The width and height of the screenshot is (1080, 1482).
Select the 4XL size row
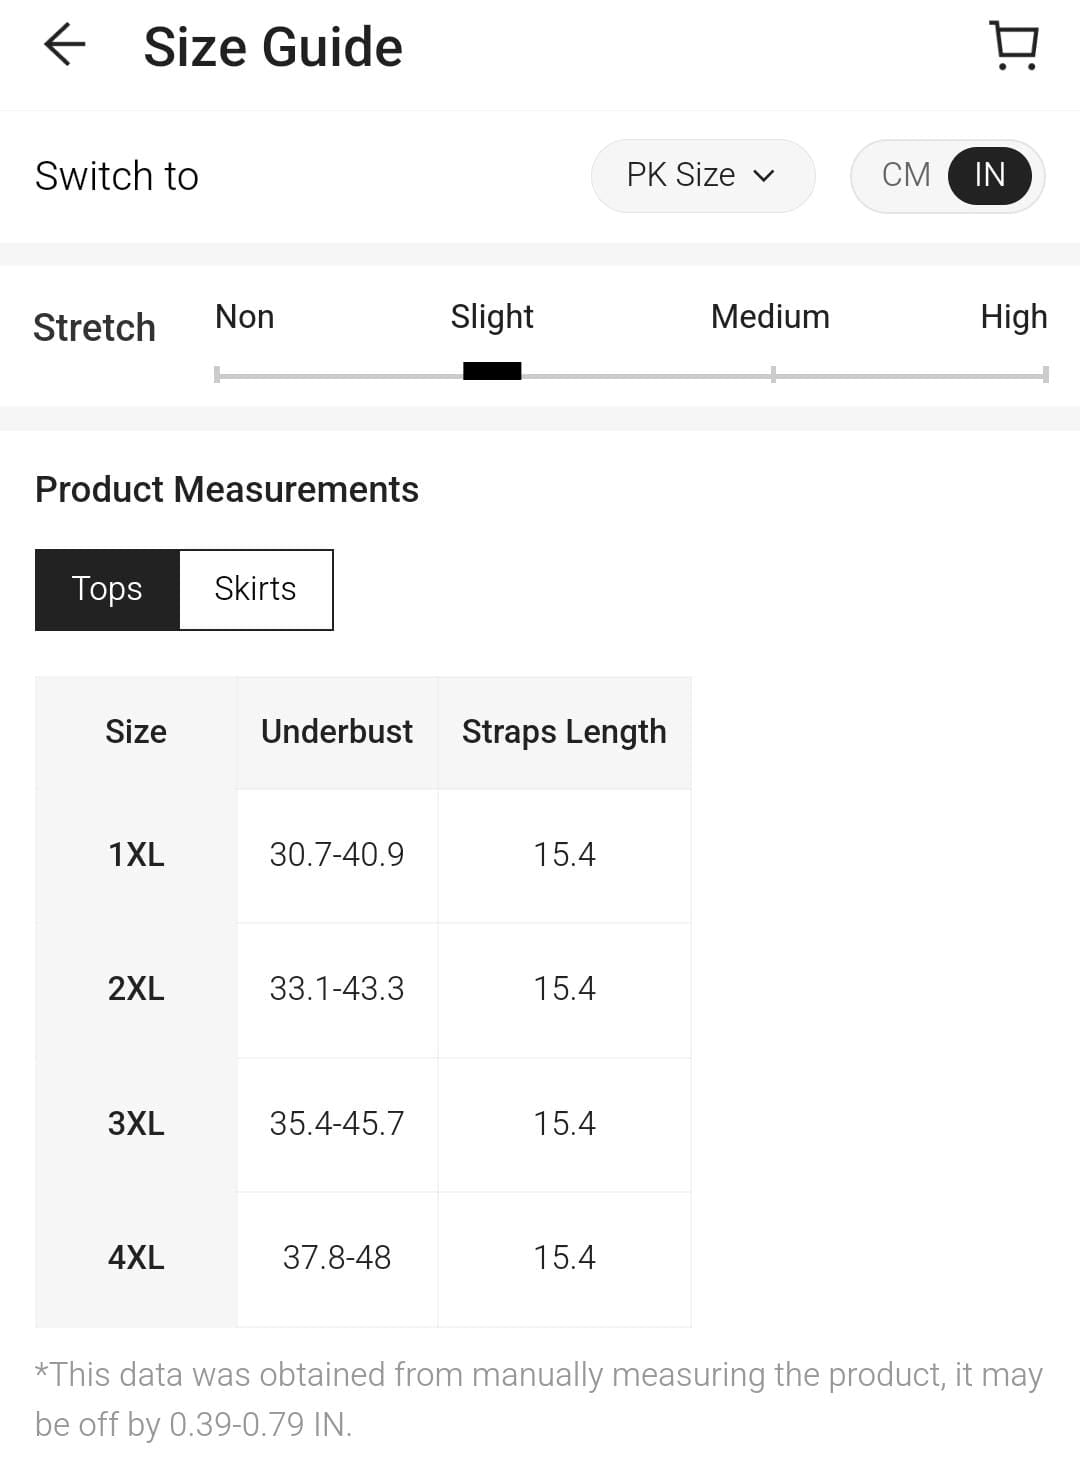pos(136,1258)
